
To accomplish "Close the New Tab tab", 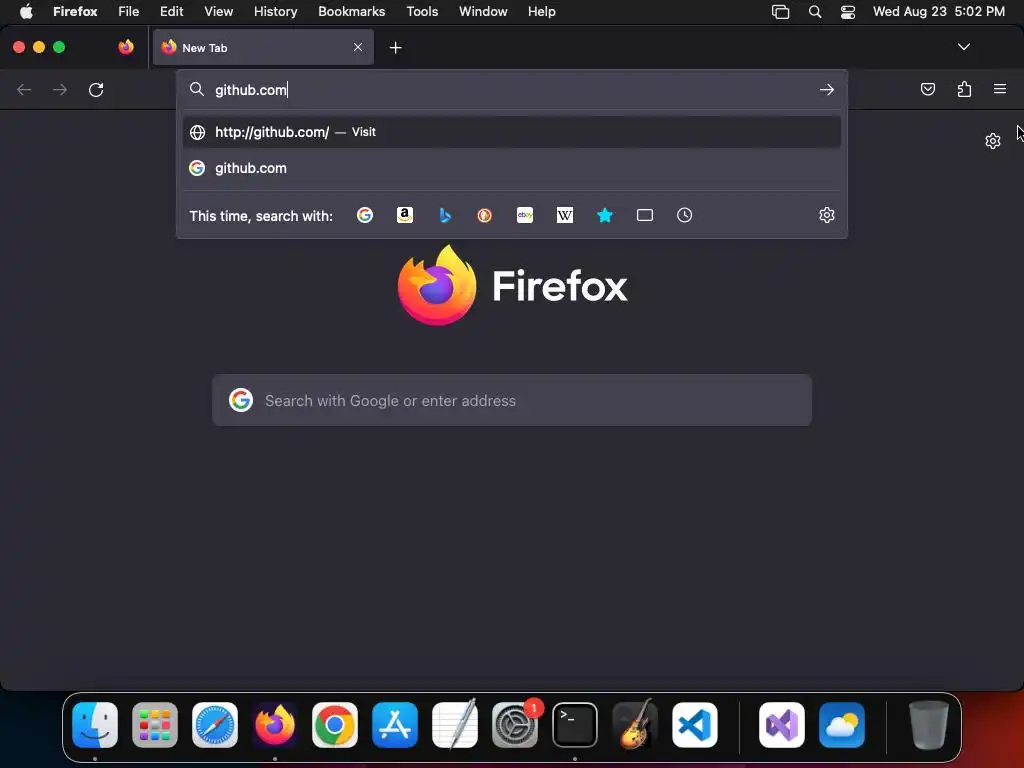I will click(358, 47).
